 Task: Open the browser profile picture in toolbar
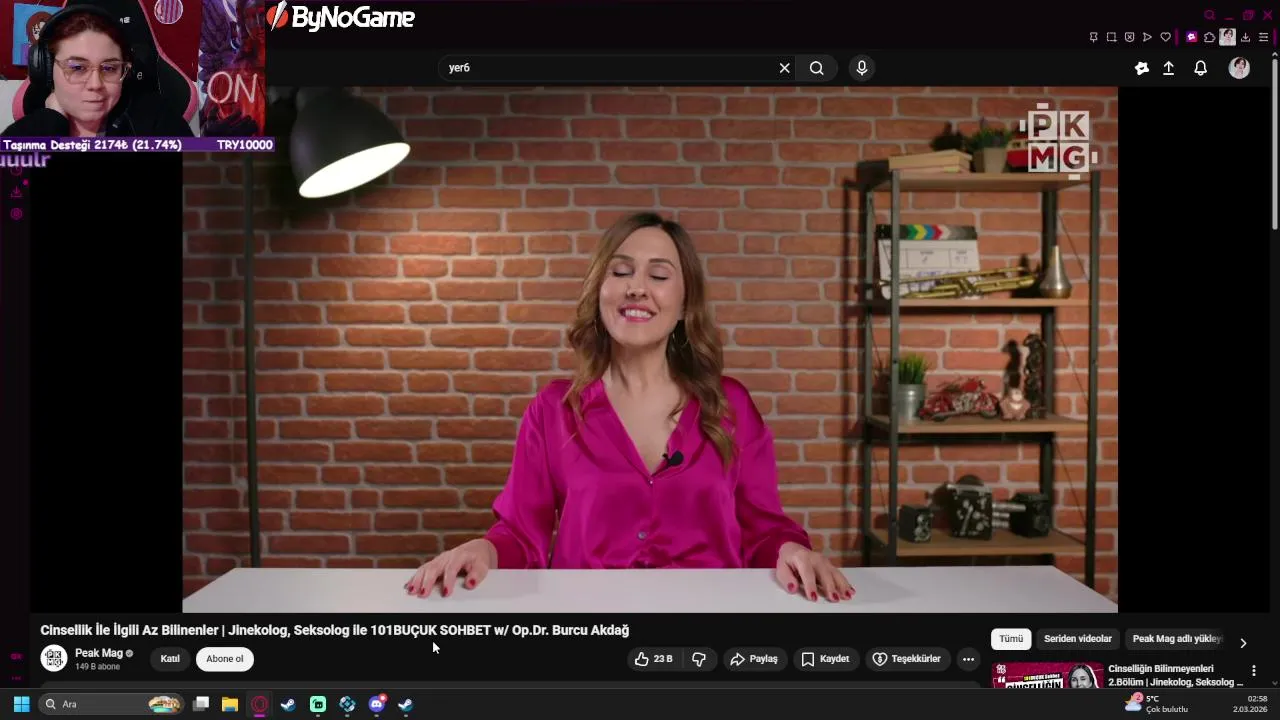pos(1227,37)
